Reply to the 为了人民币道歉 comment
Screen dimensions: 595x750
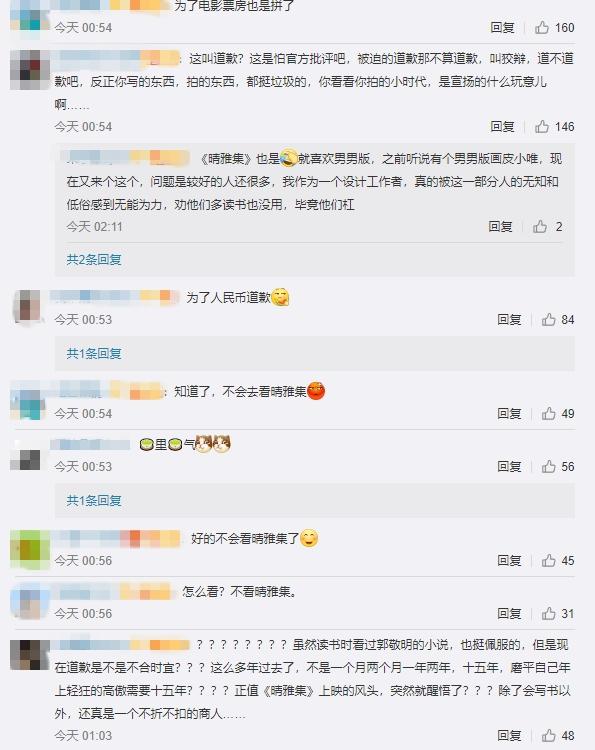509,319
